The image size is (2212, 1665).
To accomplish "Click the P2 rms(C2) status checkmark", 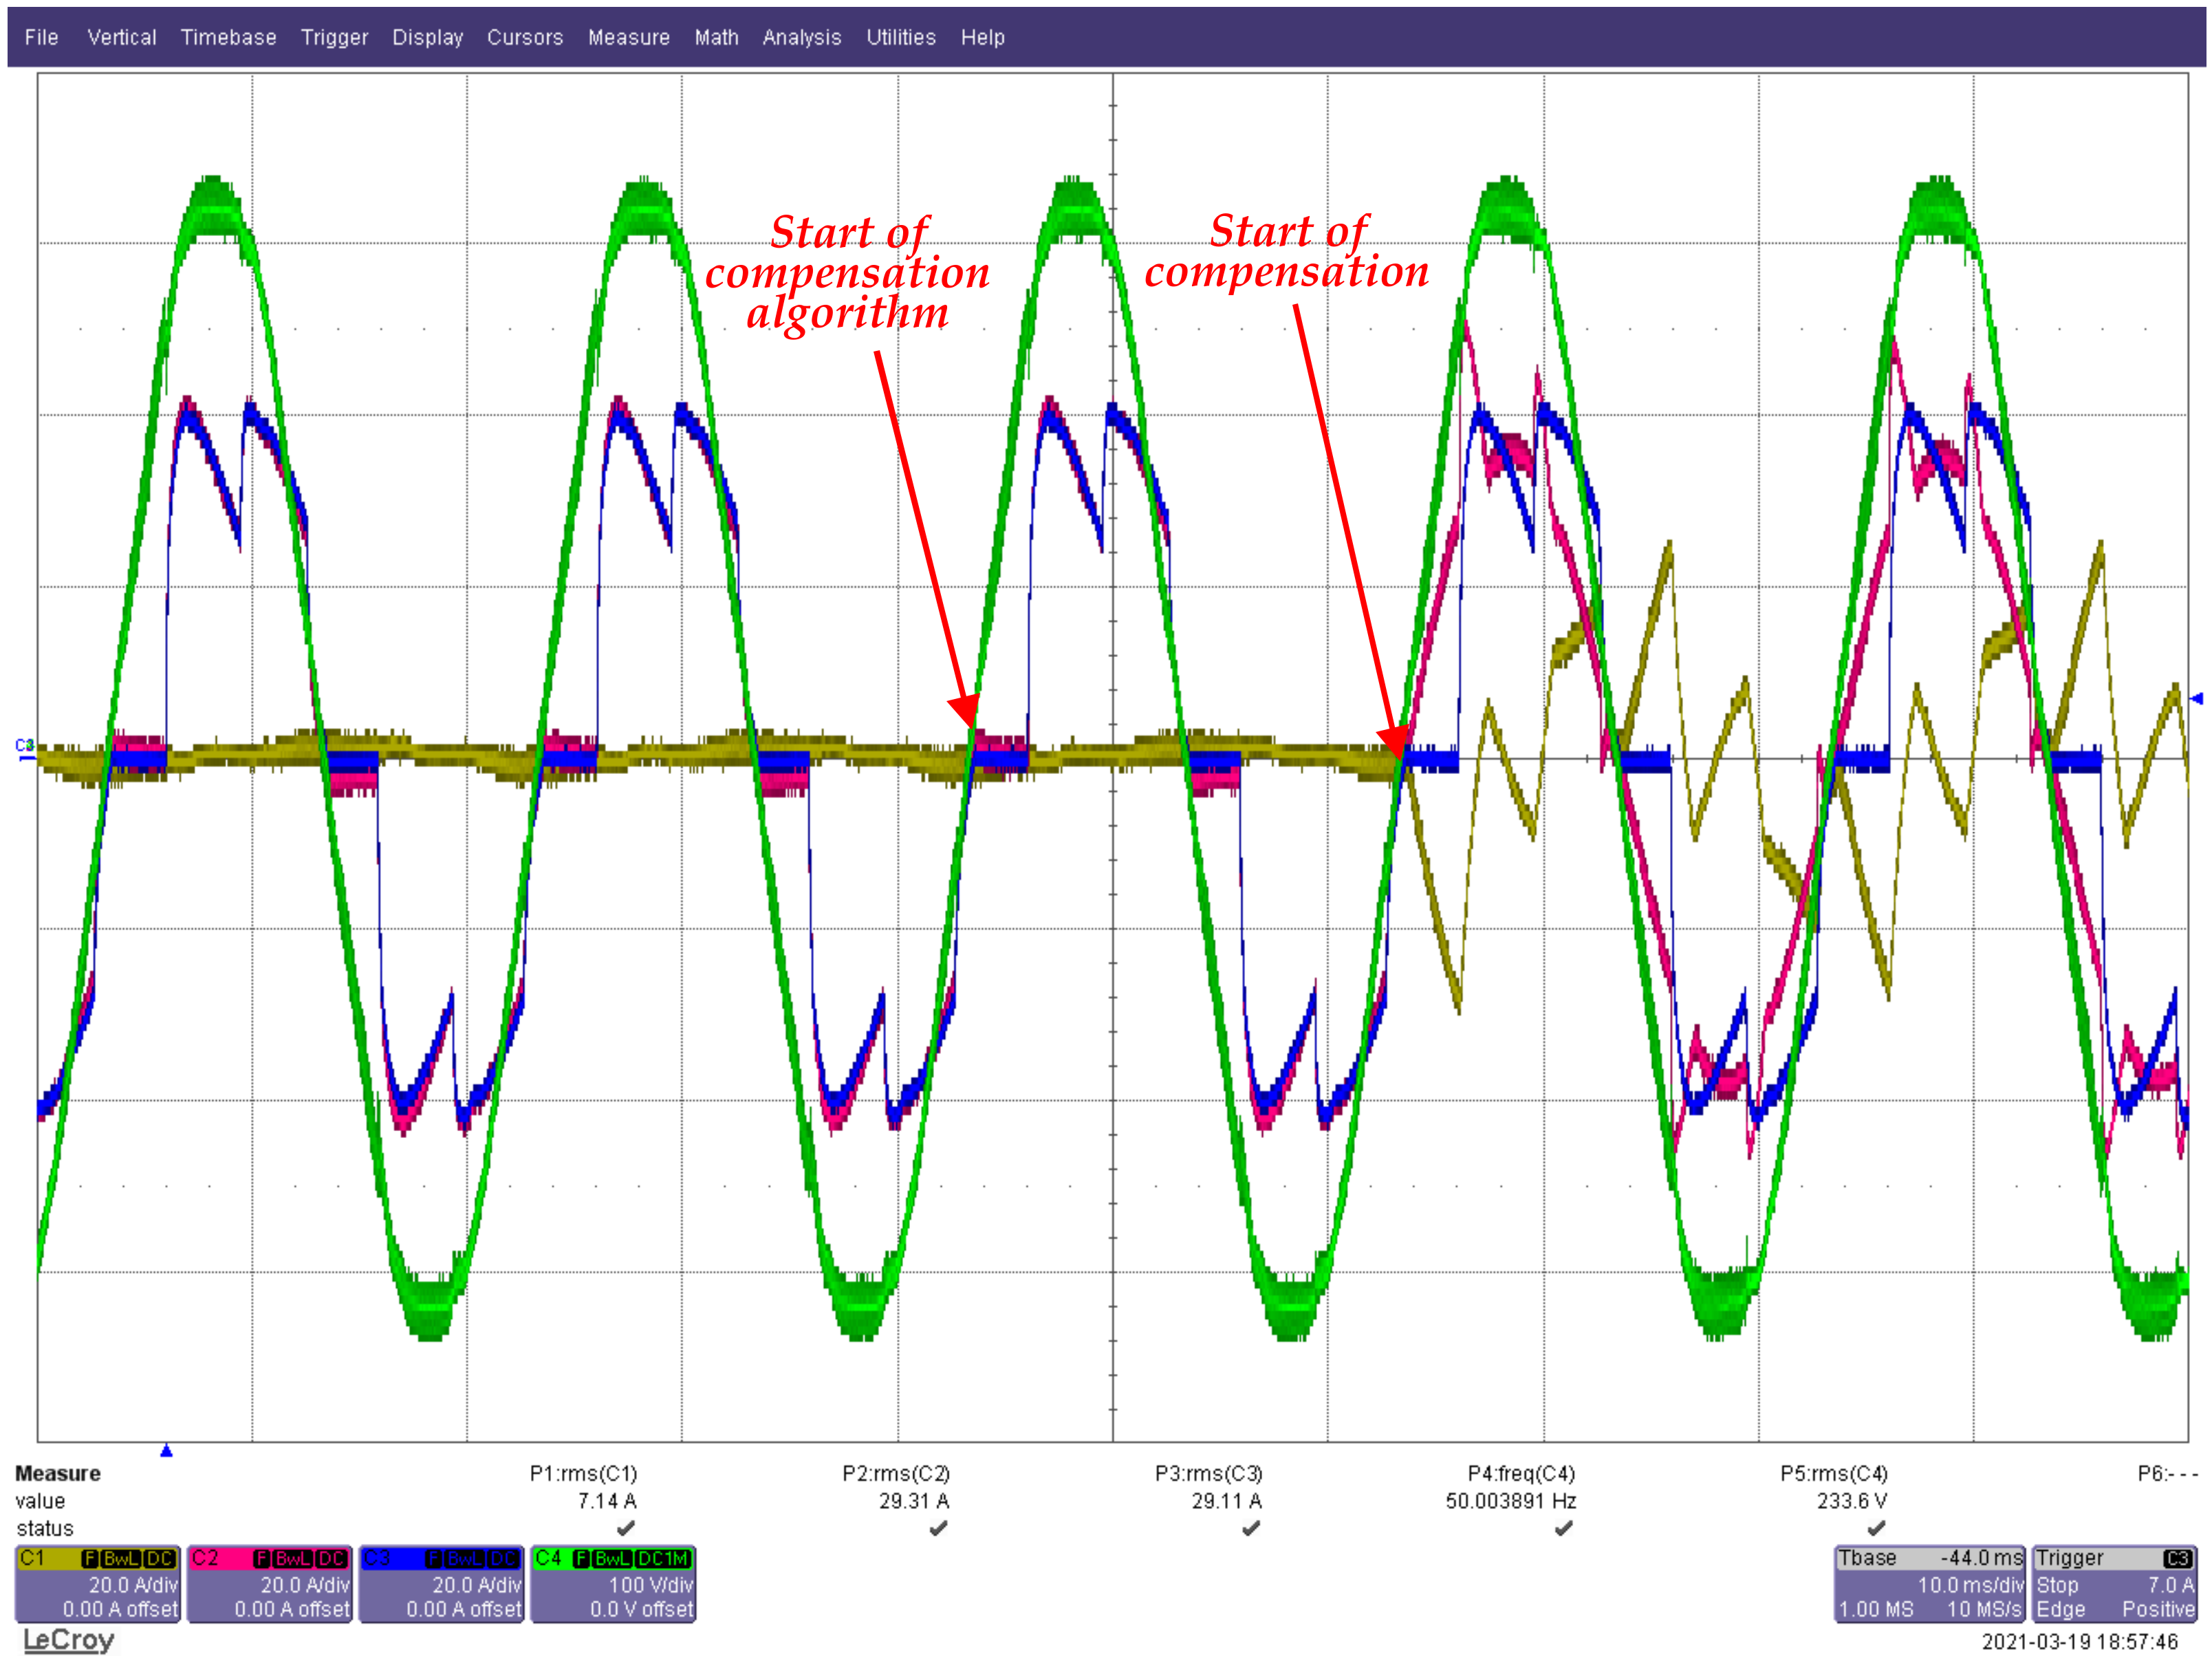I will point(938,1528).
